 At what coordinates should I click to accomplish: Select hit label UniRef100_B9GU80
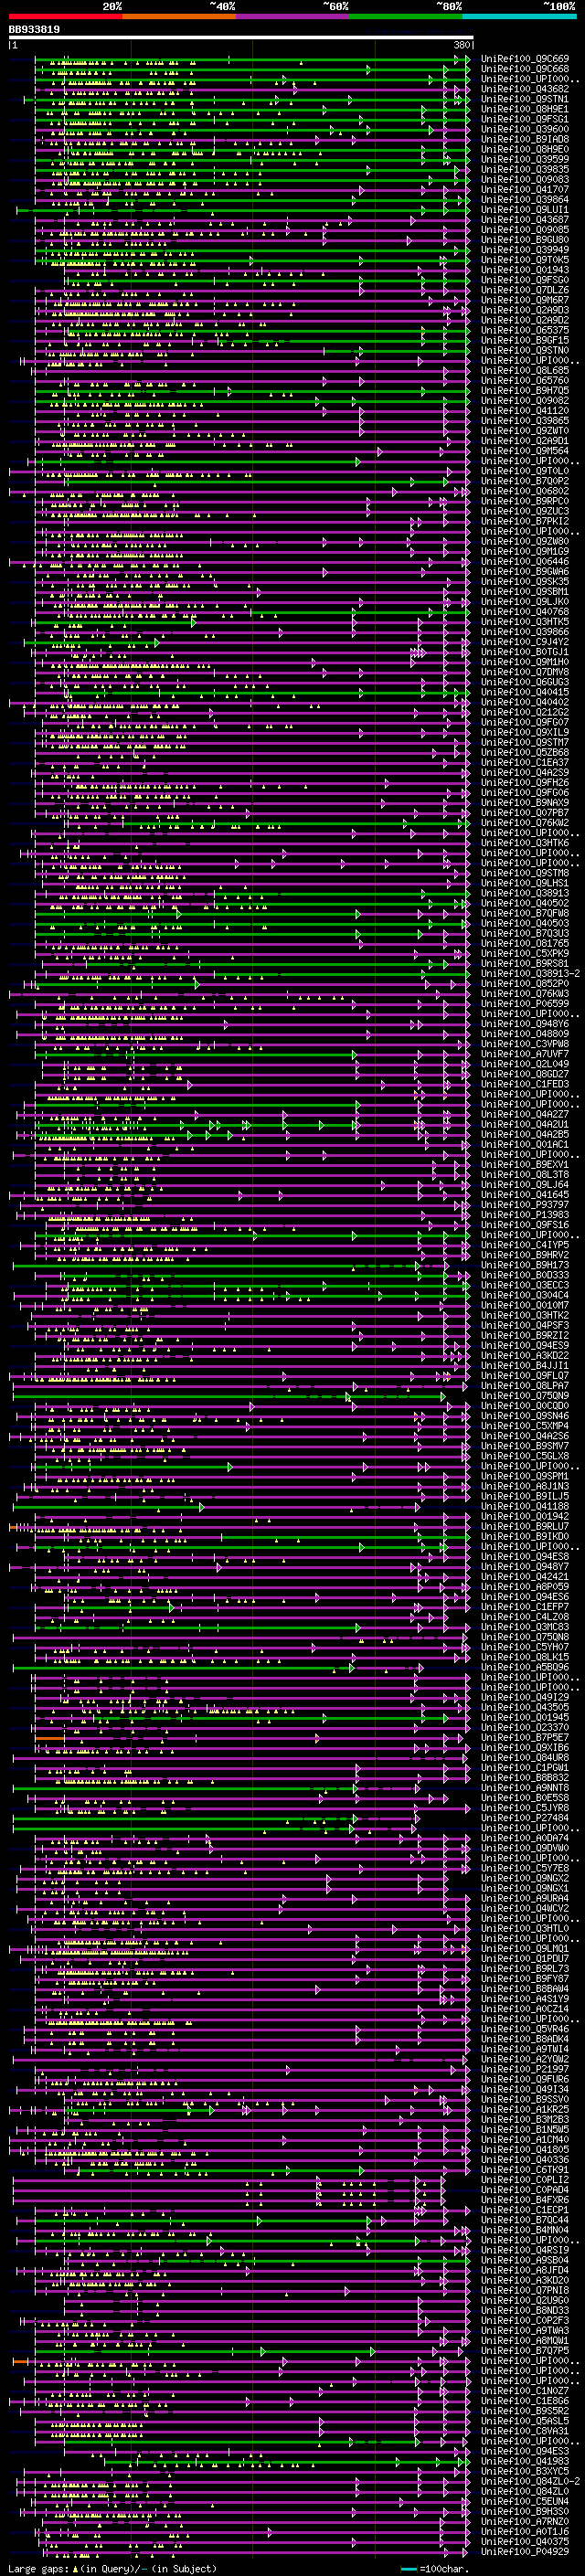click(x=525, y=240)
